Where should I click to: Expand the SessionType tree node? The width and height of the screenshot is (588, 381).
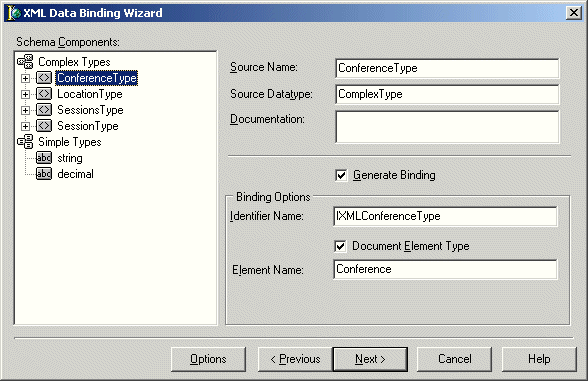click(x=25, y=126)
